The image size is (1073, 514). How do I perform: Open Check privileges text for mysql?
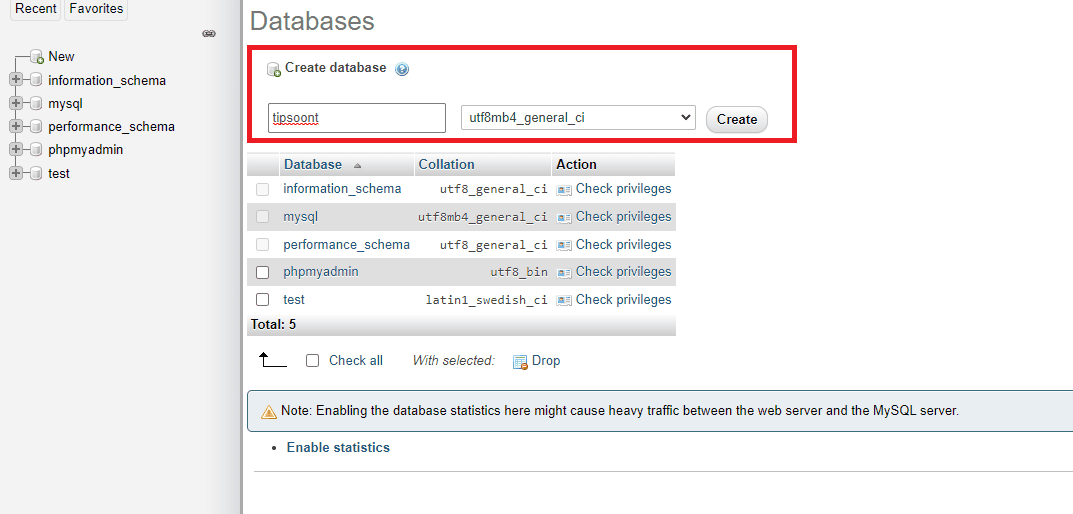(x=623, y=217)
